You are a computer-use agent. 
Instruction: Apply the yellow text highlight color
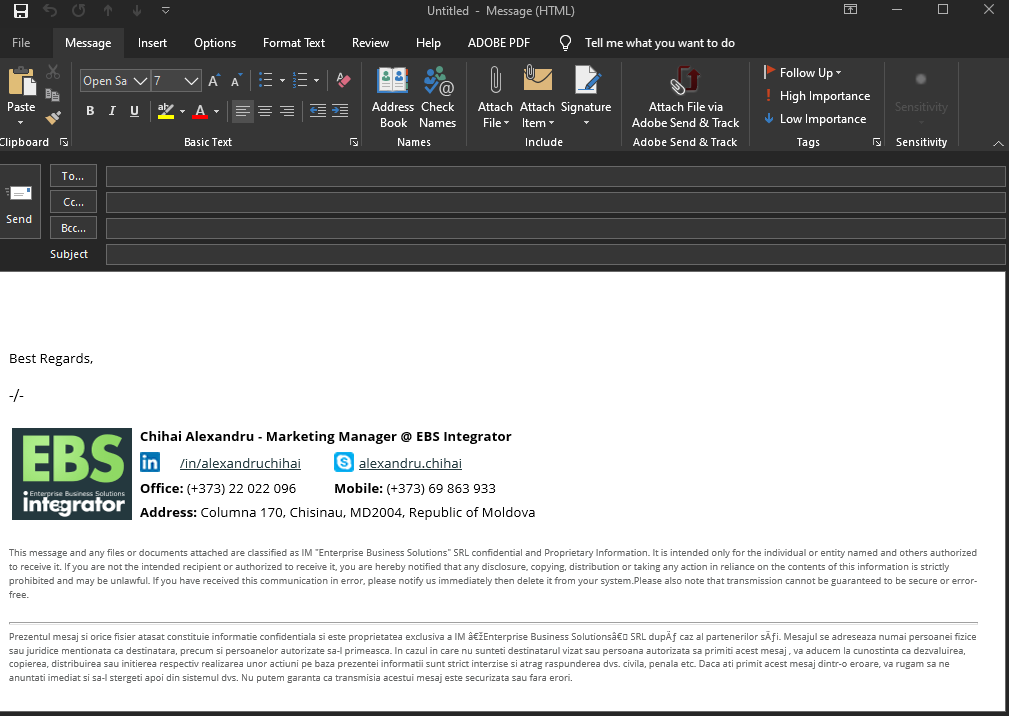pyautogui.click(x=166, y=111)
